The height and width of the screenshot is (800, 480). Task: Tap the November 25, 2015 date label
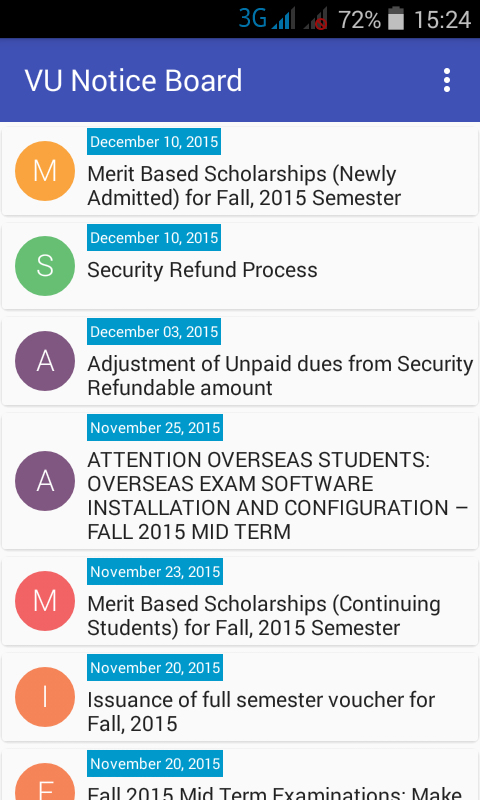click(x=155, y=428)
